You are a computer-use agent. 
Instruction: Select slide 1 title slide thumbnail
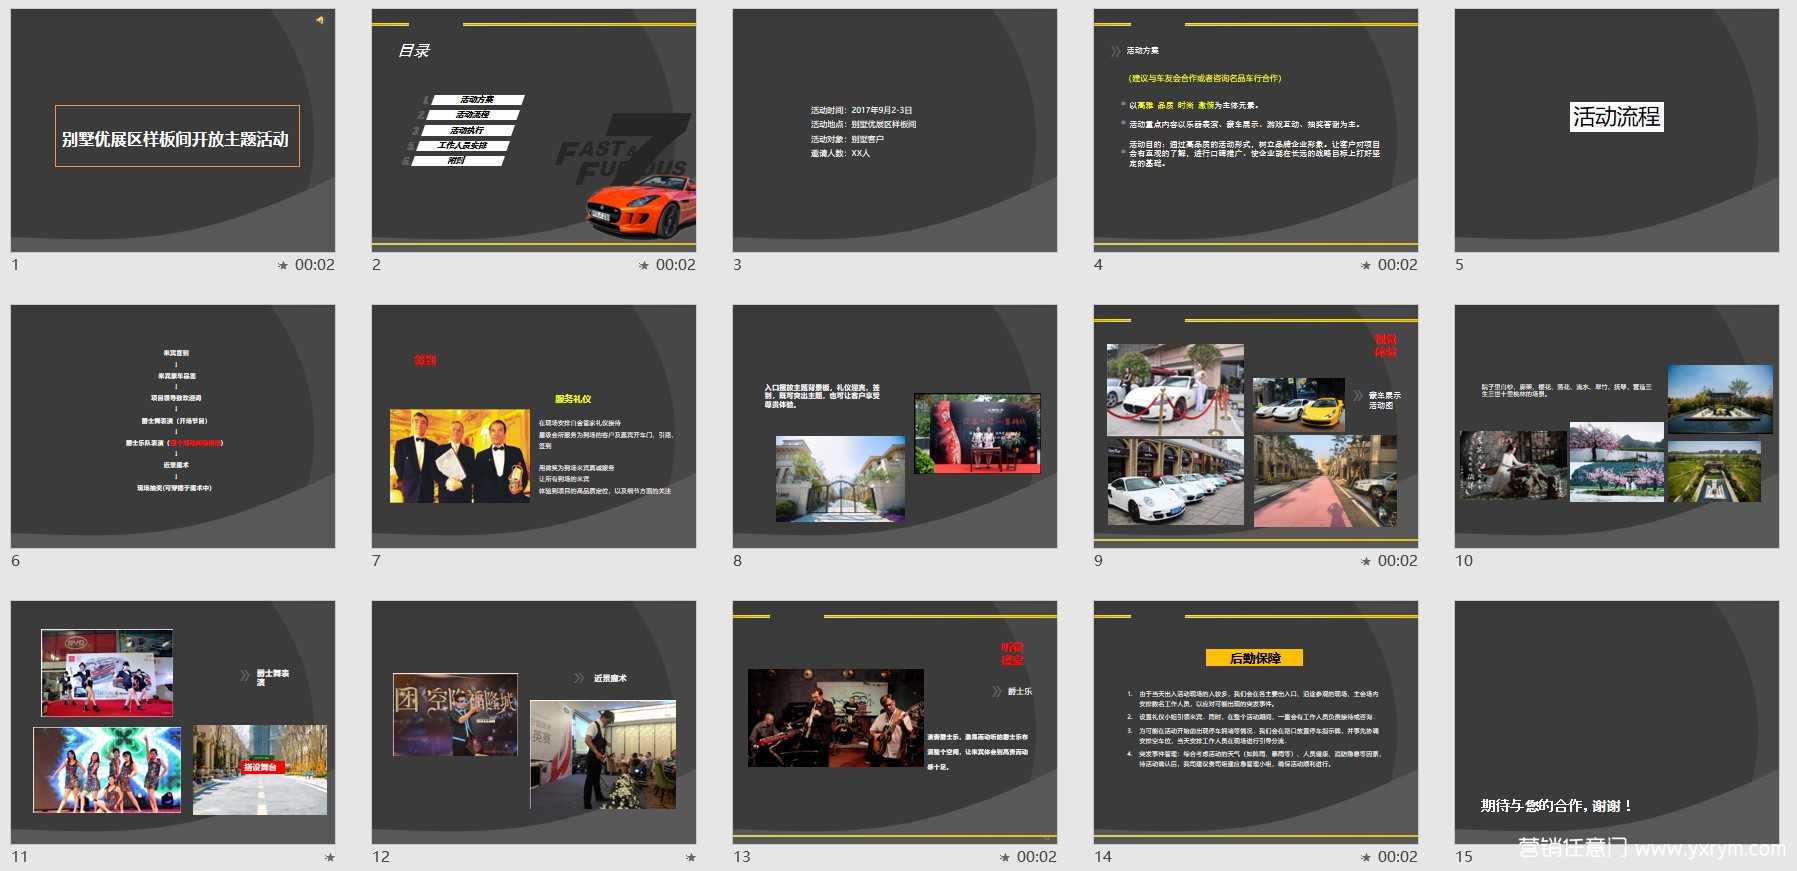coord(173,130)
